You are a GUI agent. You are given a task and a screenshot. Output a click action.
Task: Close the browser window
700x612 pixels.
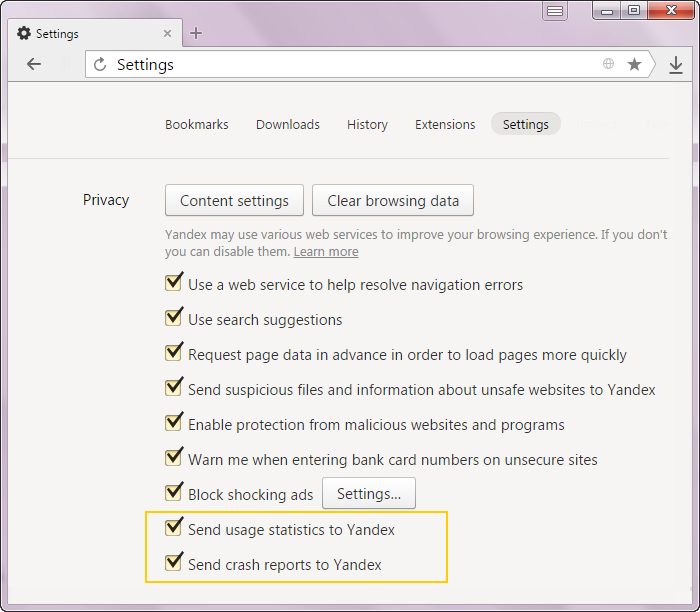[x=671, y=11]
